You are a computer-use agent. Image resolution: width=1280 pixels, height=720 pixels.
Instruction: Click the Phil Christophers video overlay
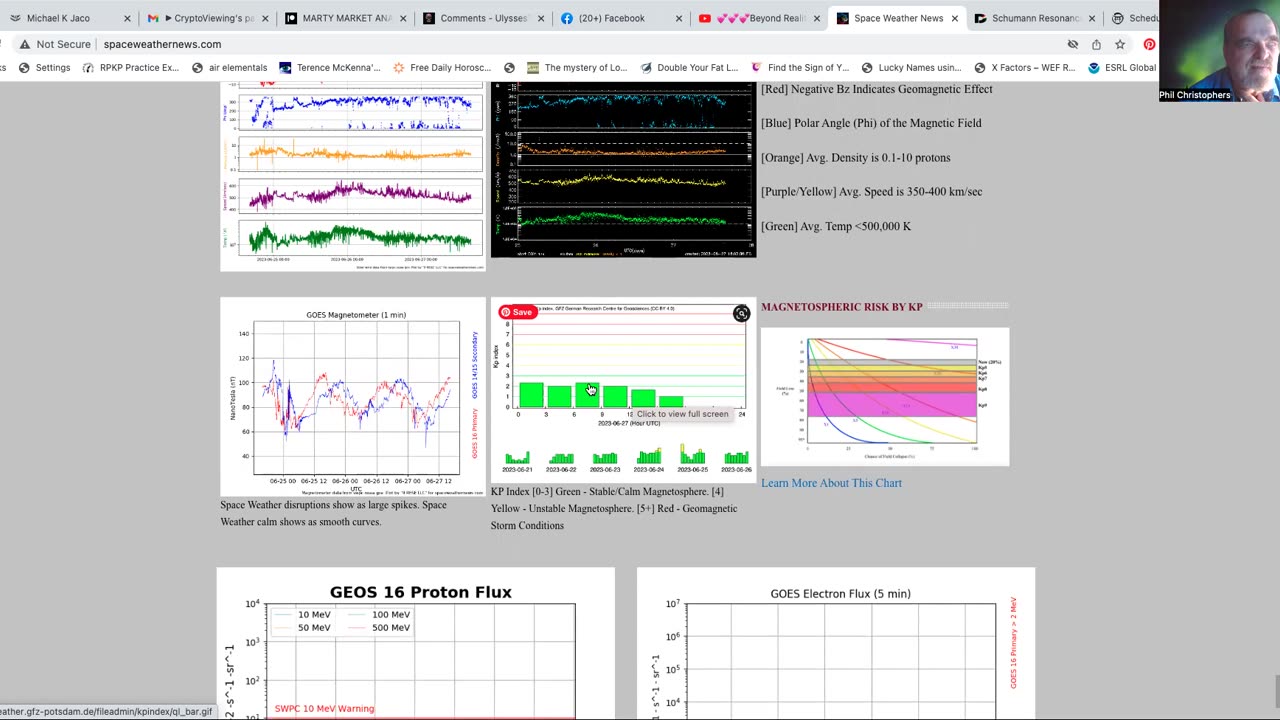coord(1219,52)
